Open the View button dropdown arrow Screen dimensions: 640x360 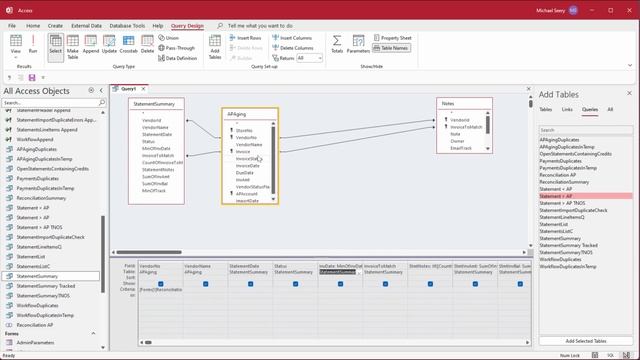point(16,57)
